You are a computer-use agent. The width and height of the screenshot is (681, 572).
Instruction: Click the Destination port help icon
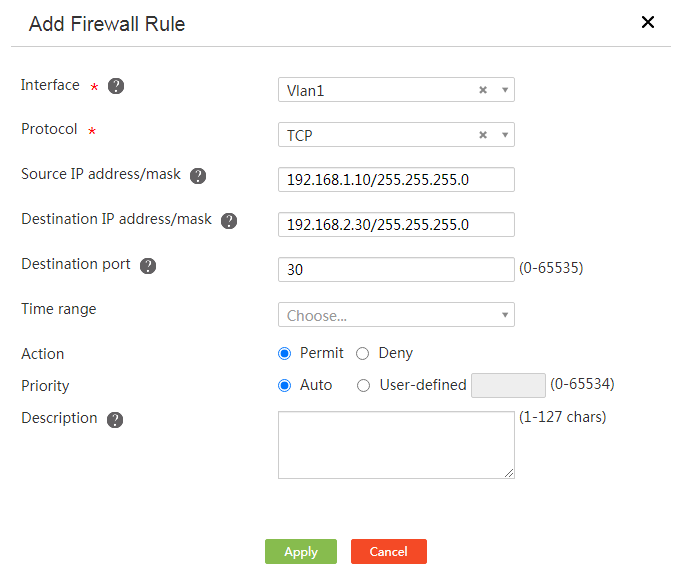[x=148, y=266]
